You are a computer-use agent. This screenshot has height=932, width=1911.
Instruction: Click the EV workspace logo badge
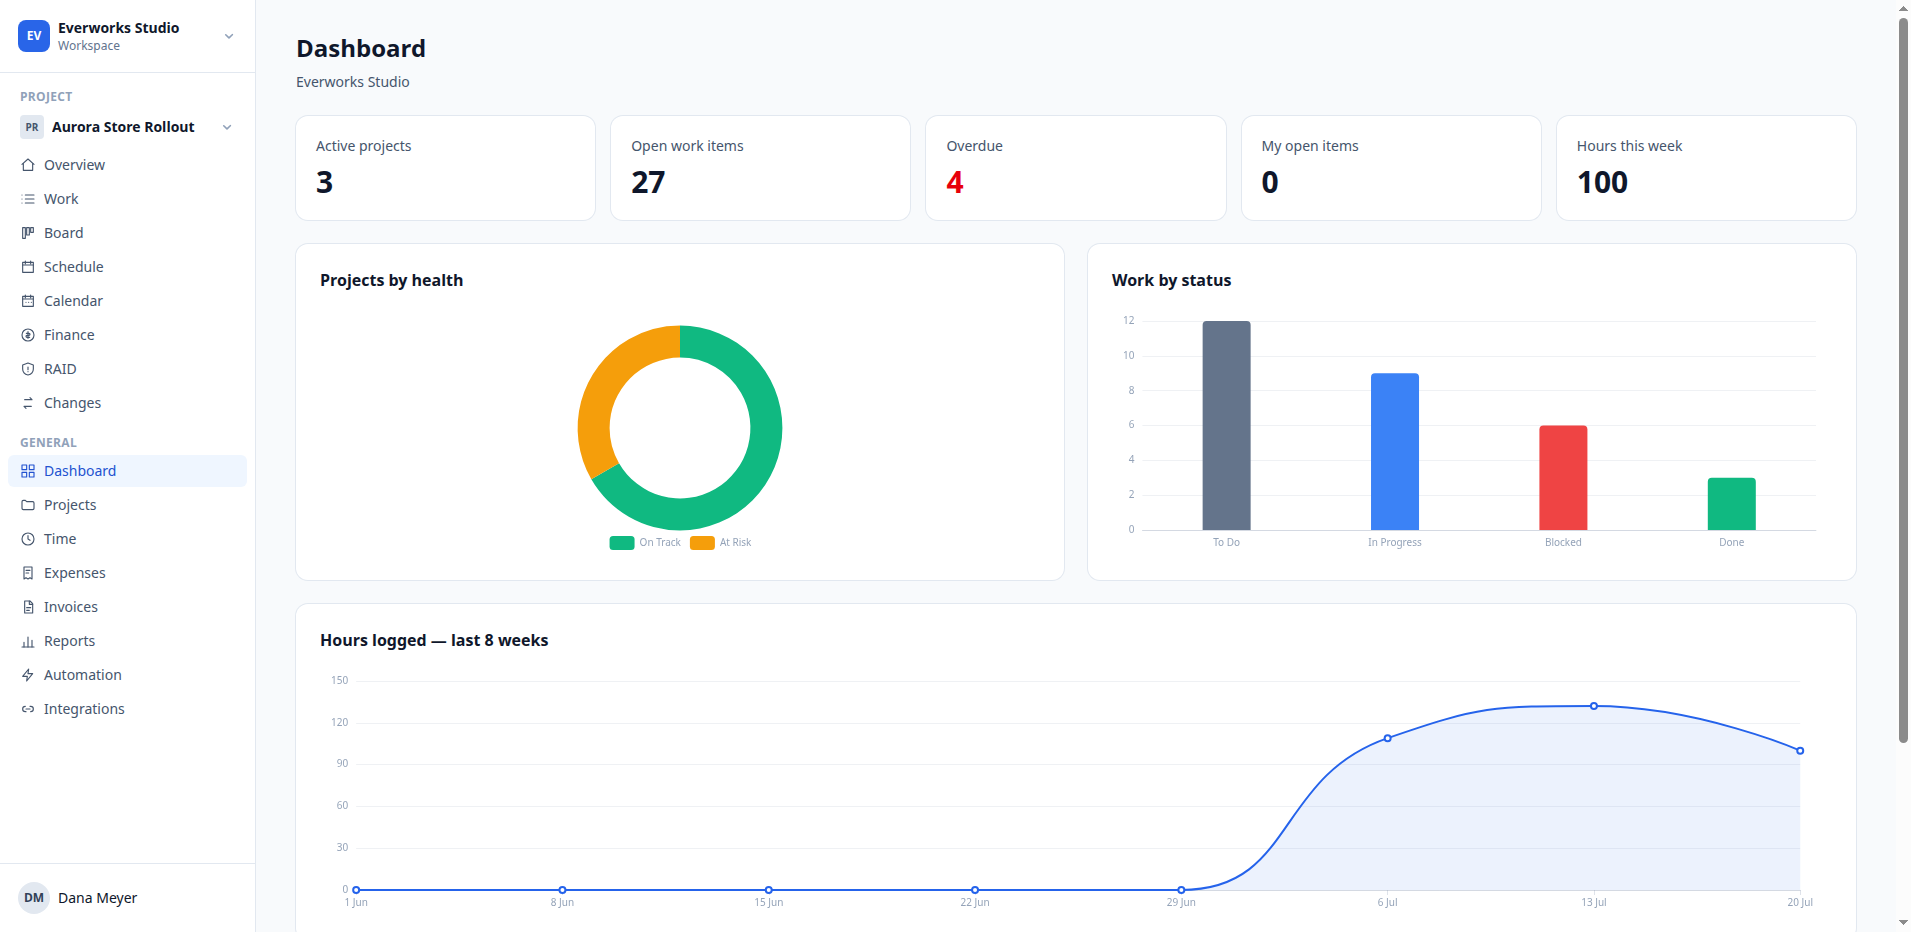tap(34, 36)
